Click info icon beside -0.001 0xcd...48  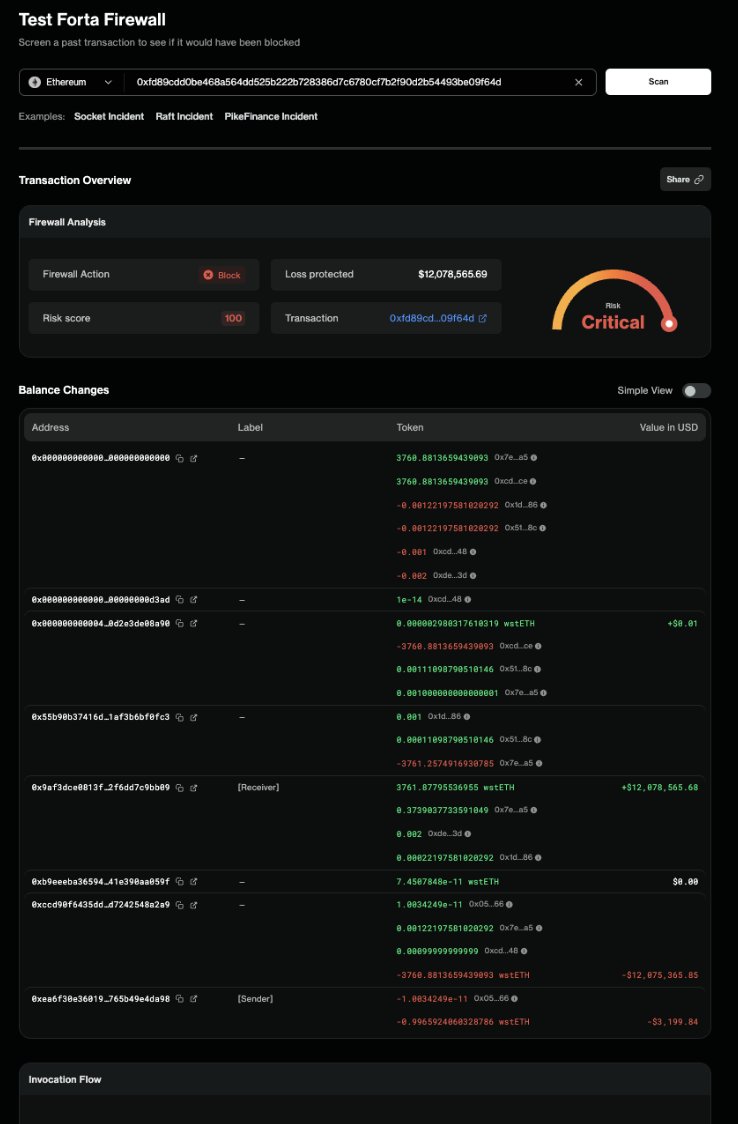point(473,552)
